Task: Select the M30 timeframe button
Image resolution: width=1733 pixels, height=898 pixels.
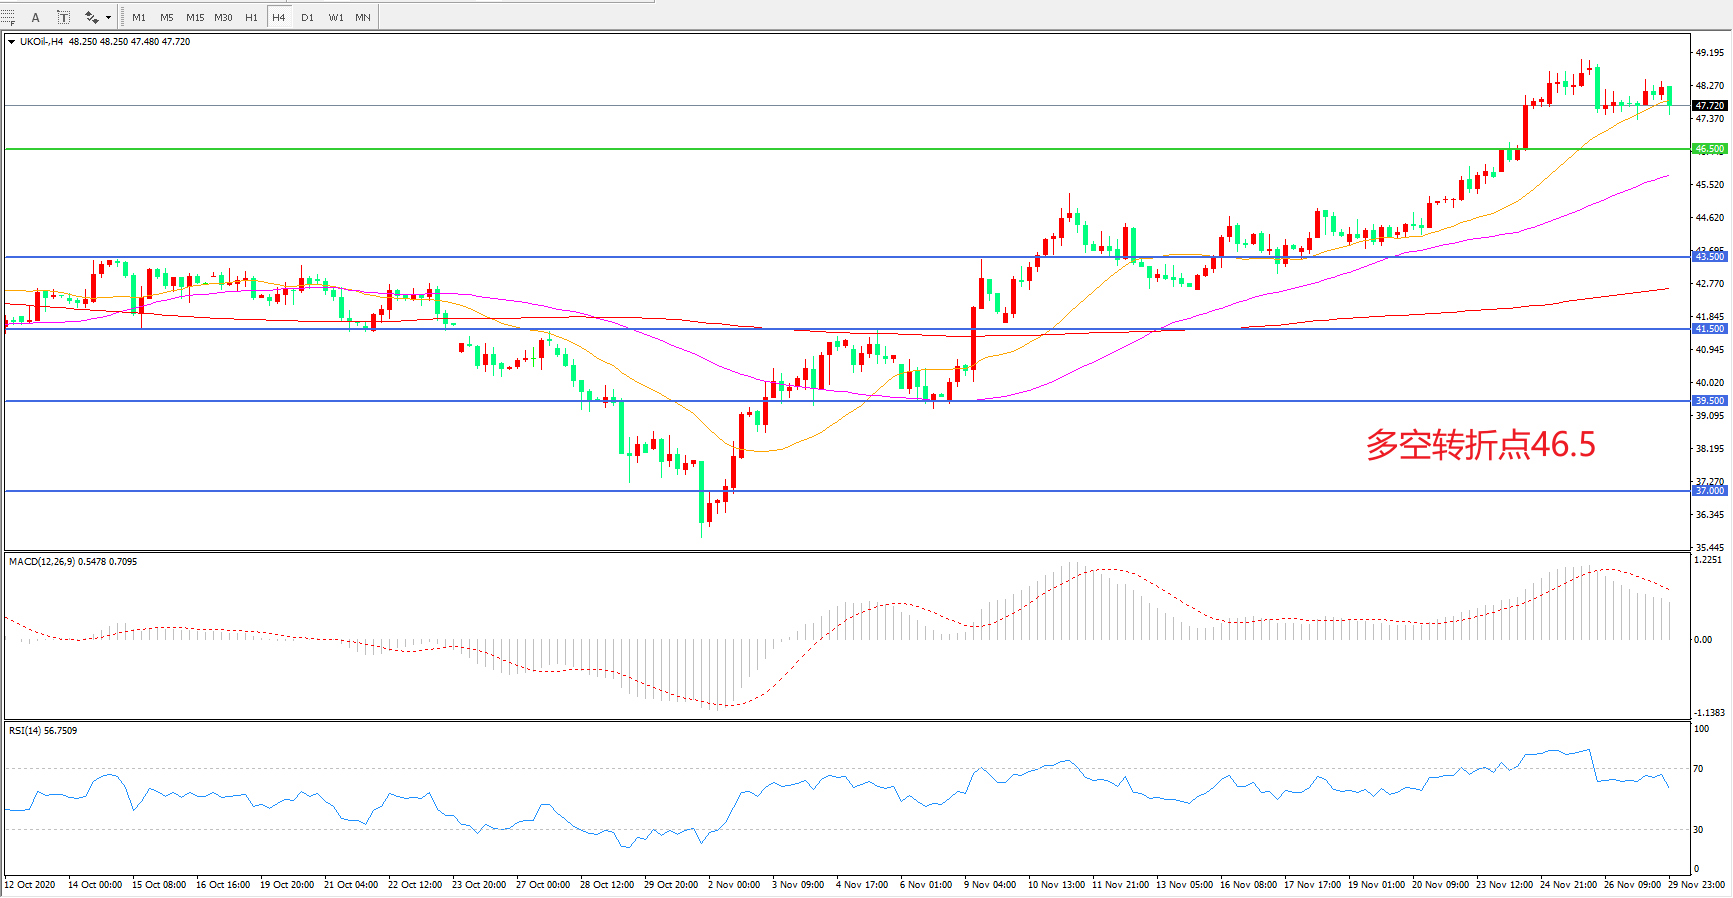Action: pyautogui.click(x=223, y=17)
